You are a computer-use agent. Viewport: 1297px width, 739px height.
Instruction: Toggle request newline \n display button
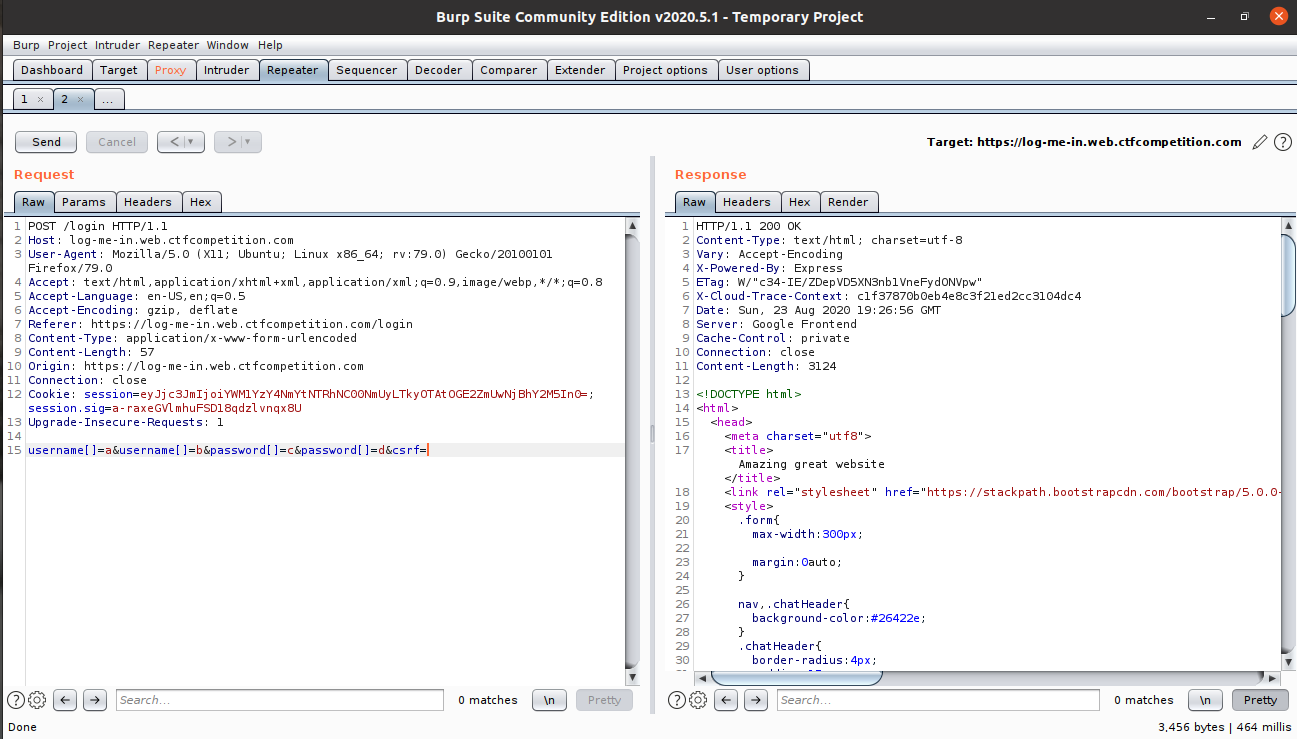pyautogui.click(x=550, y=700)
